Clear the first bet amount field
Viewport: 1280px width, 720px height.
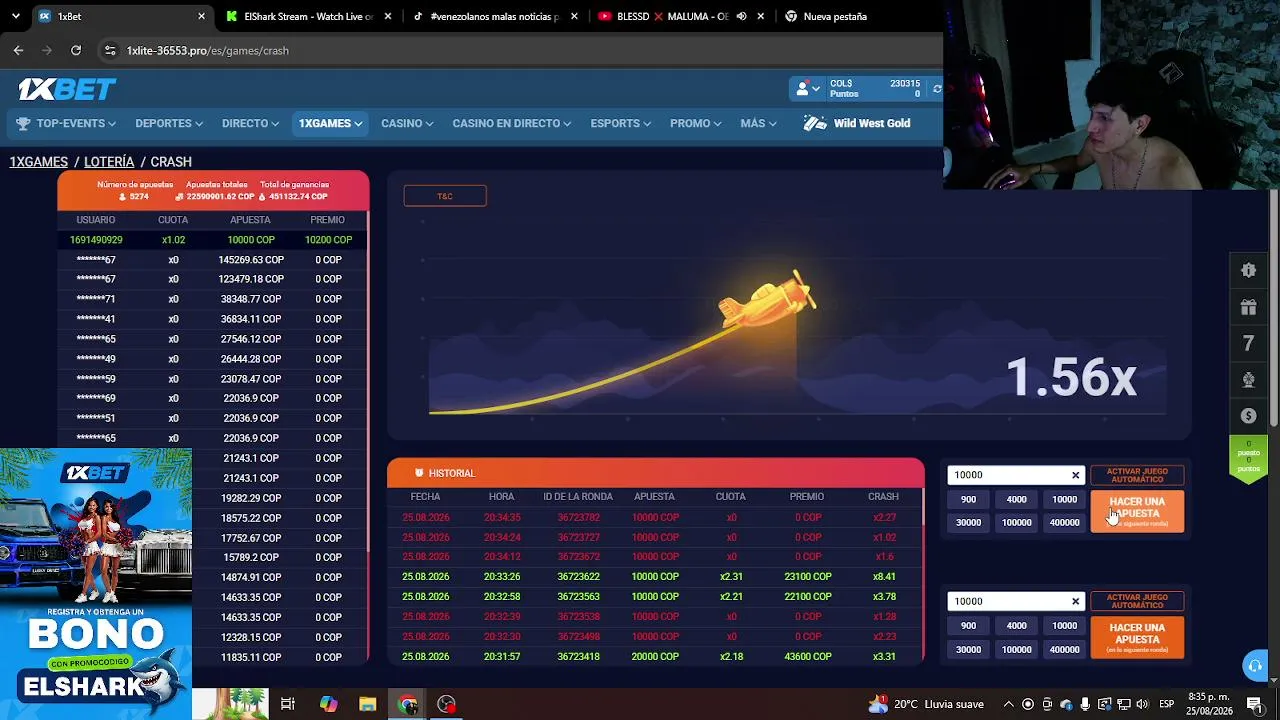click(1075, 475)
